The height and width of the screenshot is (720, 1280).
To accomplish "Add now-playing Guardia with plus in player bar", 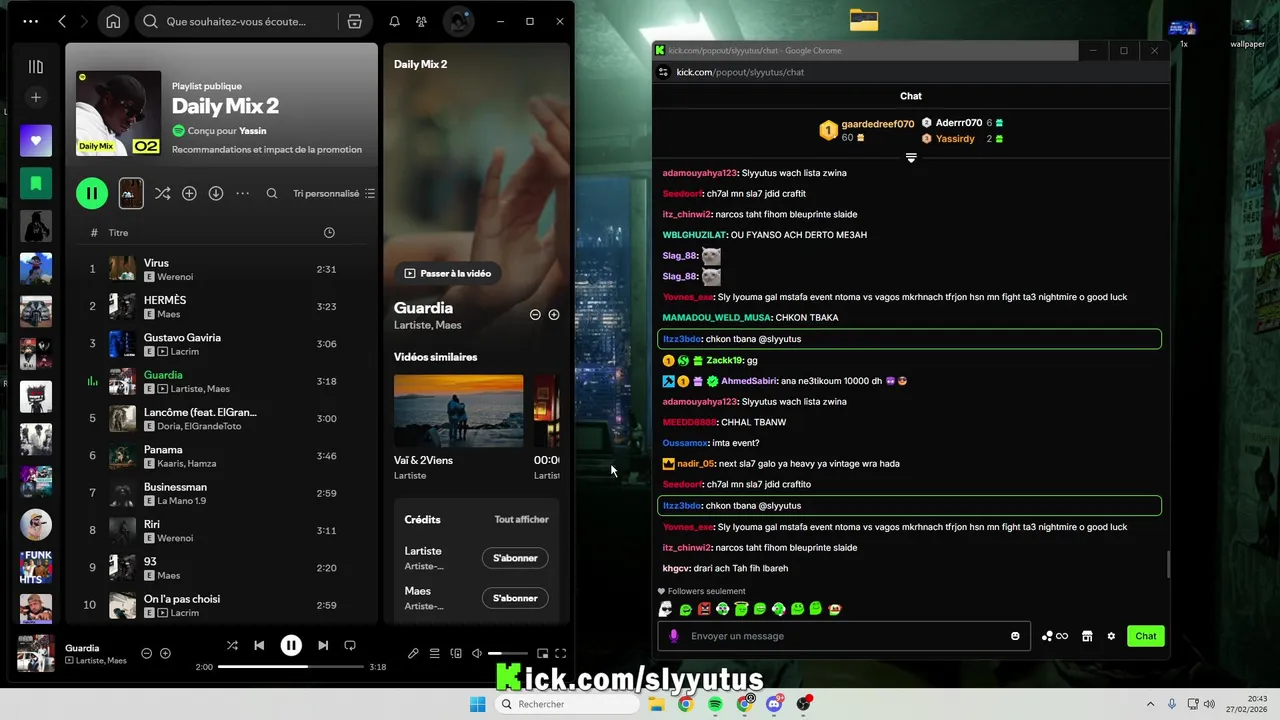I will click(166, 653).
